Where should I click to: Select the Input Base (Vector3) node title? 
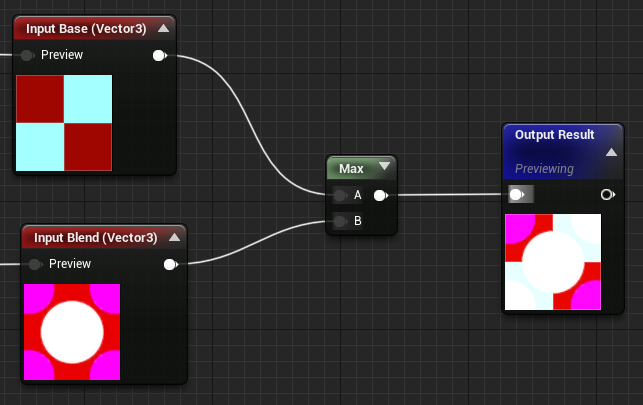86,29
